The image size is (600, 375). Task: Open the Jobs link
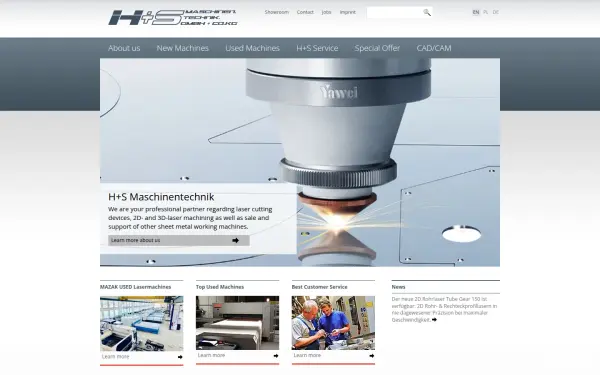(326, 12)
